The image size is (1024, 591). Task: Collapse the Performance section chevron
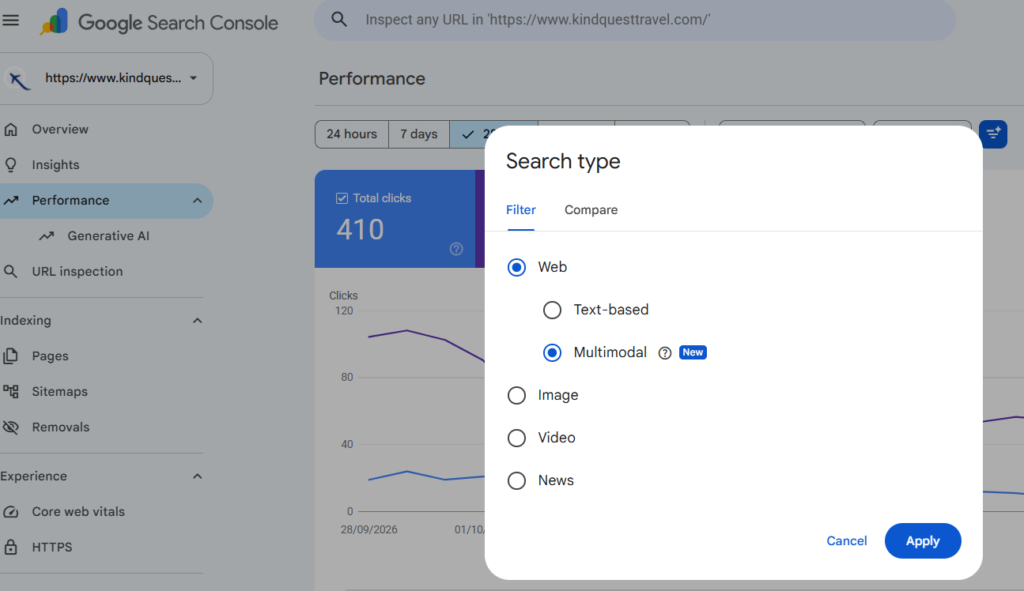[197, 200]
